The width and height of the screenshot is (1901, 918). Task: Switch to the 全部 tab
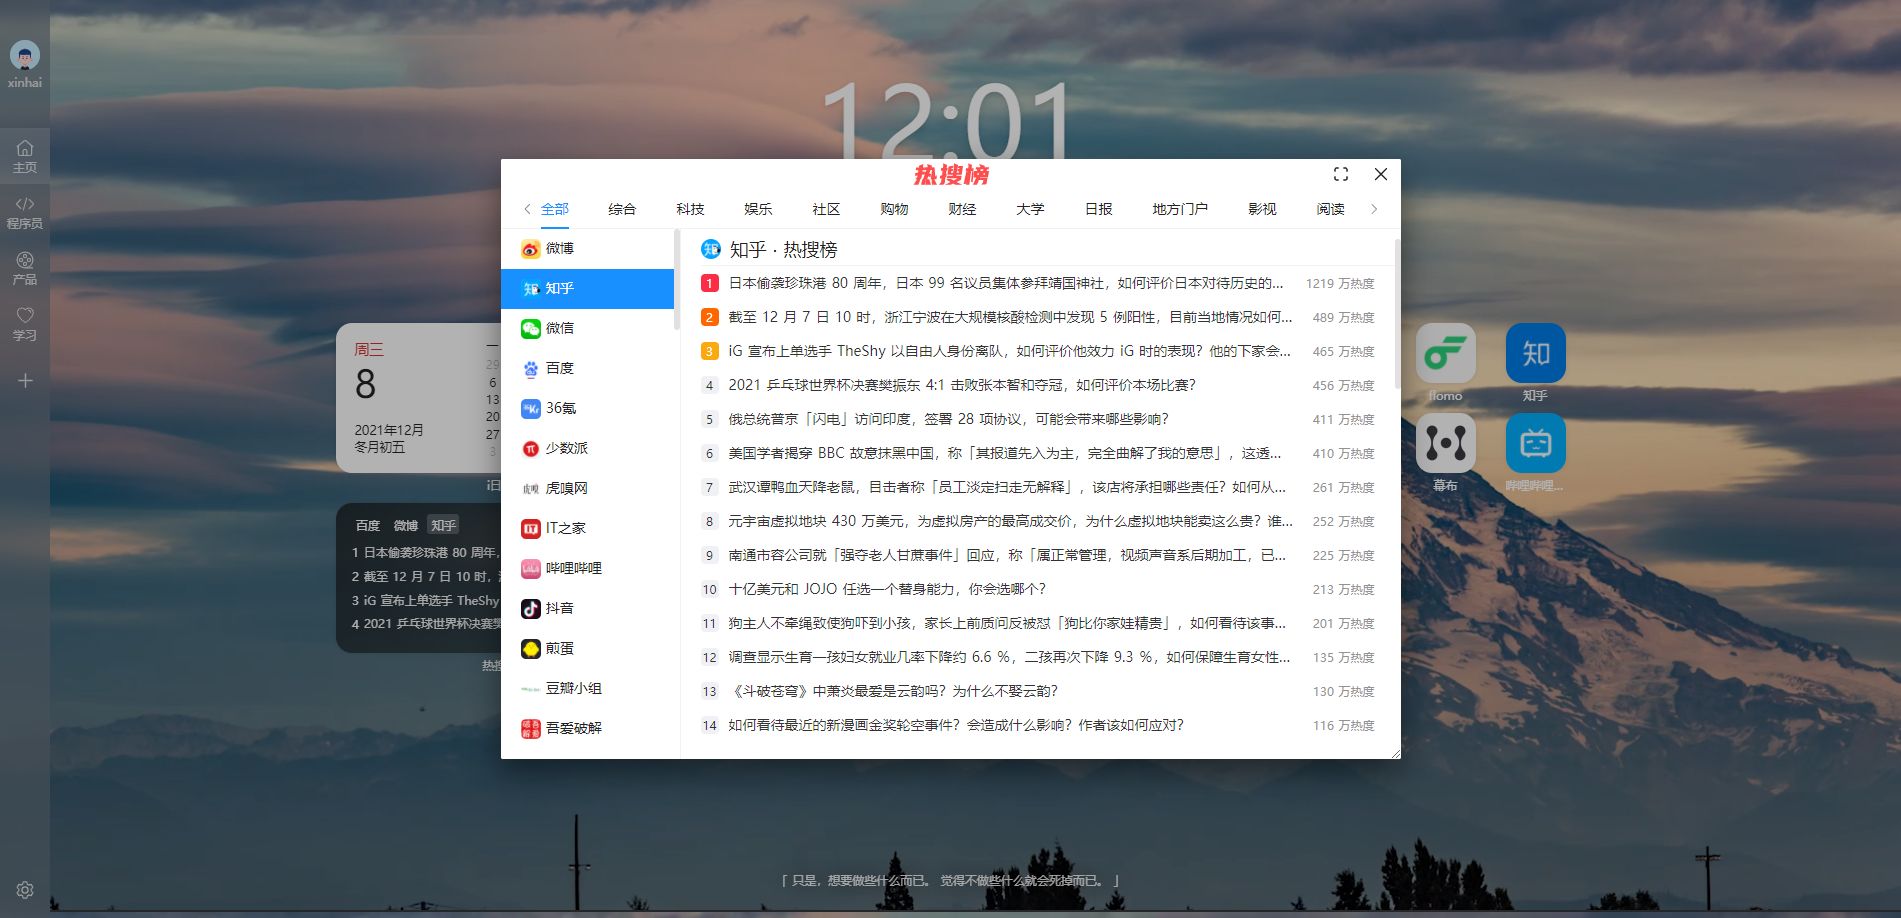[x=555, y=209]
